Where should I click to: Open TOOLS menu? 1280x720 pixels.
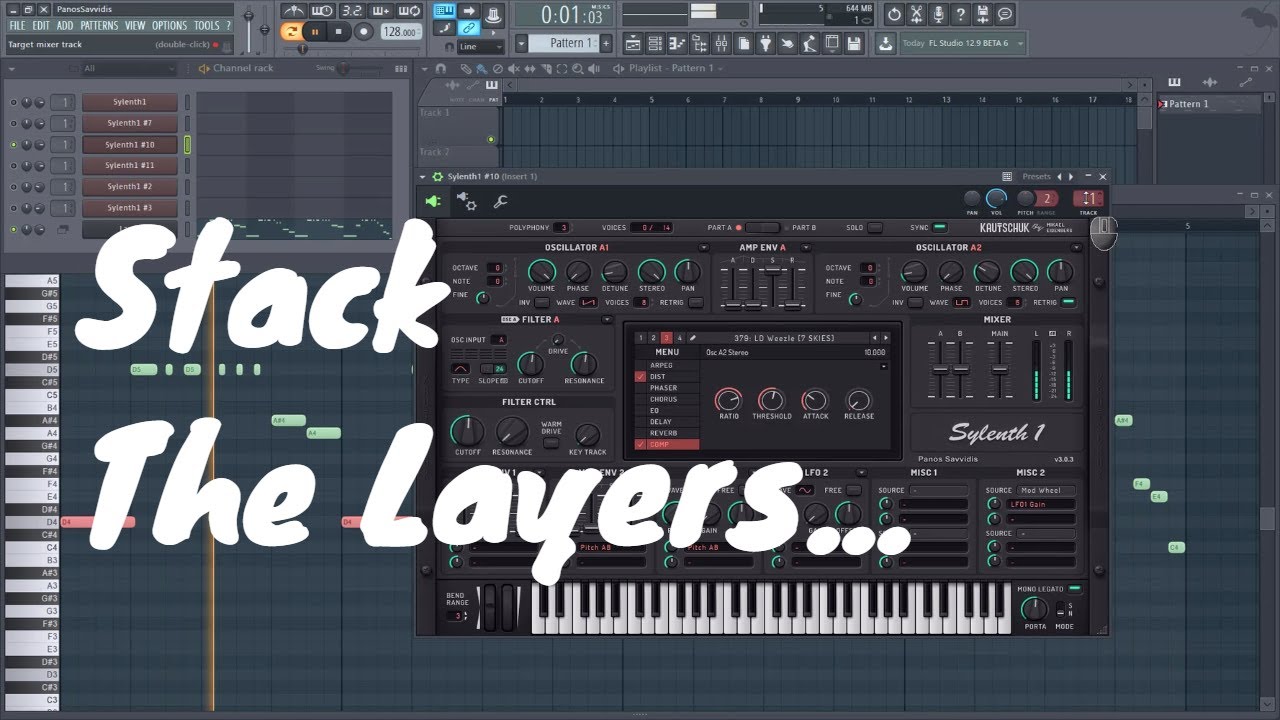(207, 25)
